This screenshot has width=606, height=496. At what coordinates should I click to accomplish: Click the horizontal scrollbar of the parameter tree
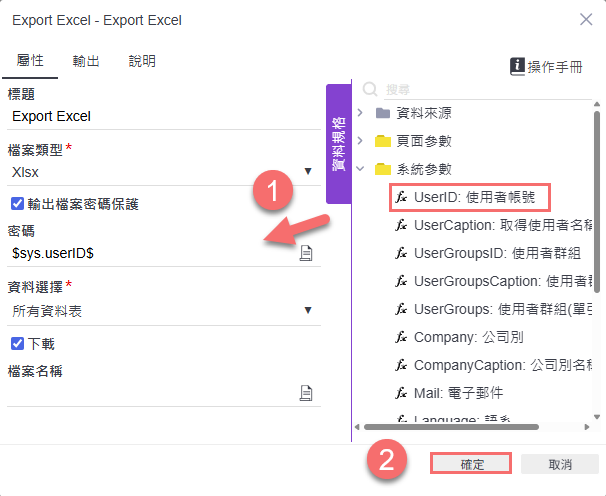click(451, 427)
